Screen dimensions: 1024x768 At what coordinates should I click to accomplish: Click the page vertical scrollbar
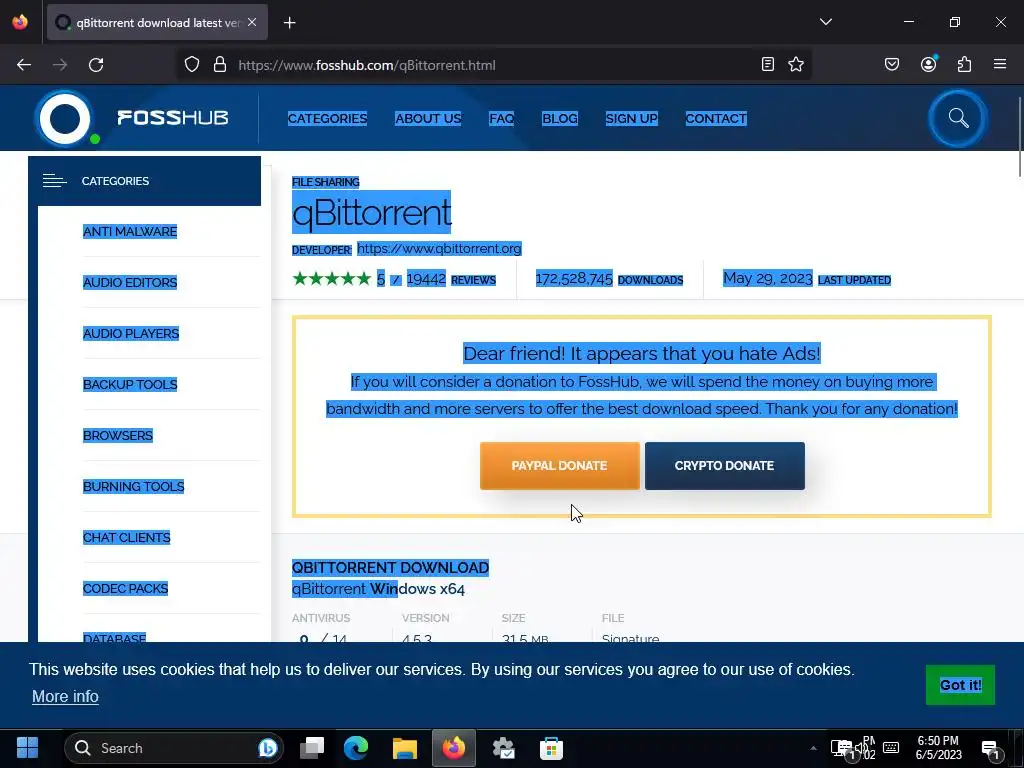(1019, 136)
